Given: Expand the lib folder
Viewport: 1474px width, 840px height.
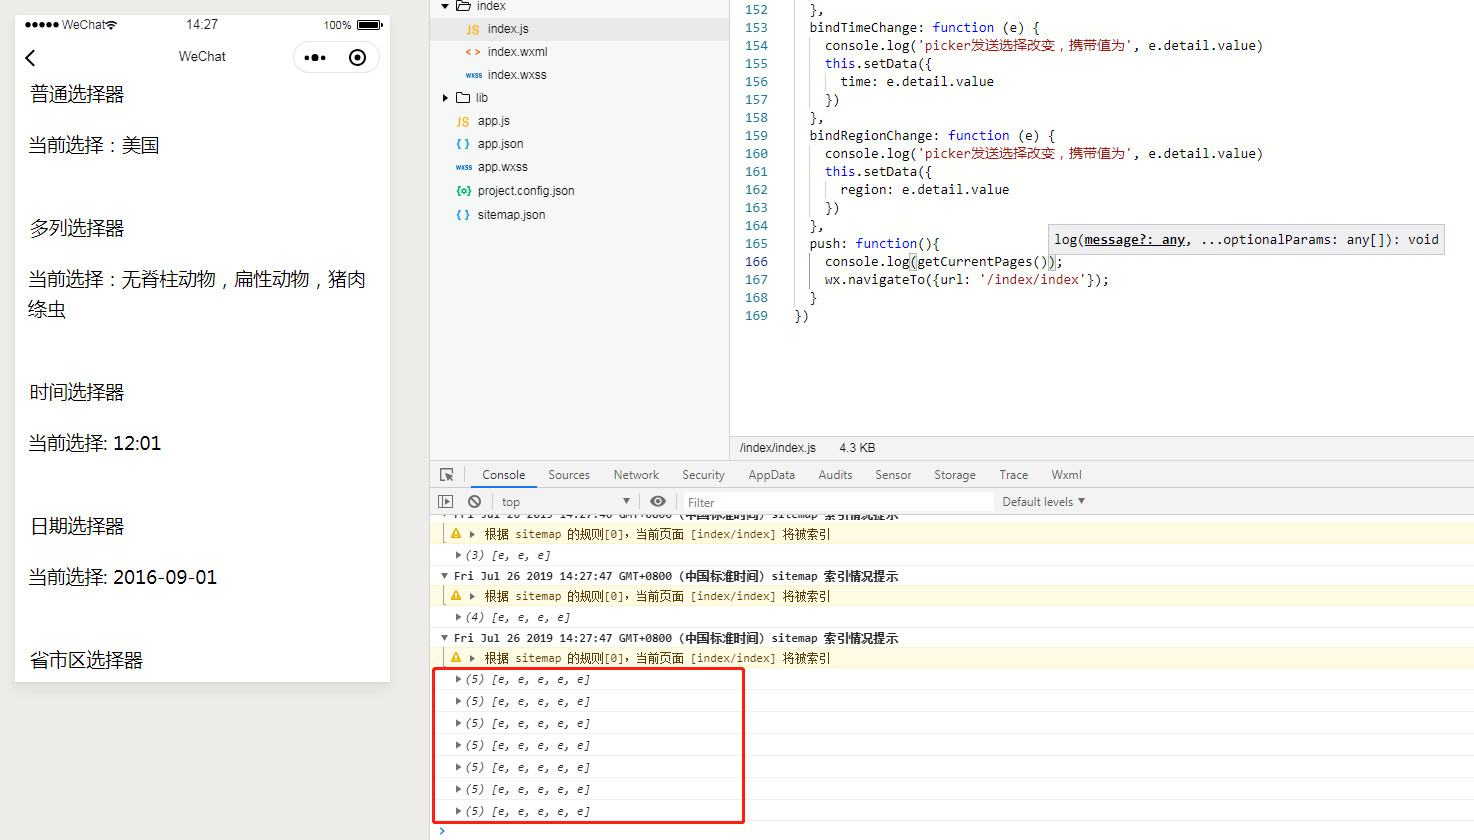Looking at the screenshot, I should click(x=446, y=98).
